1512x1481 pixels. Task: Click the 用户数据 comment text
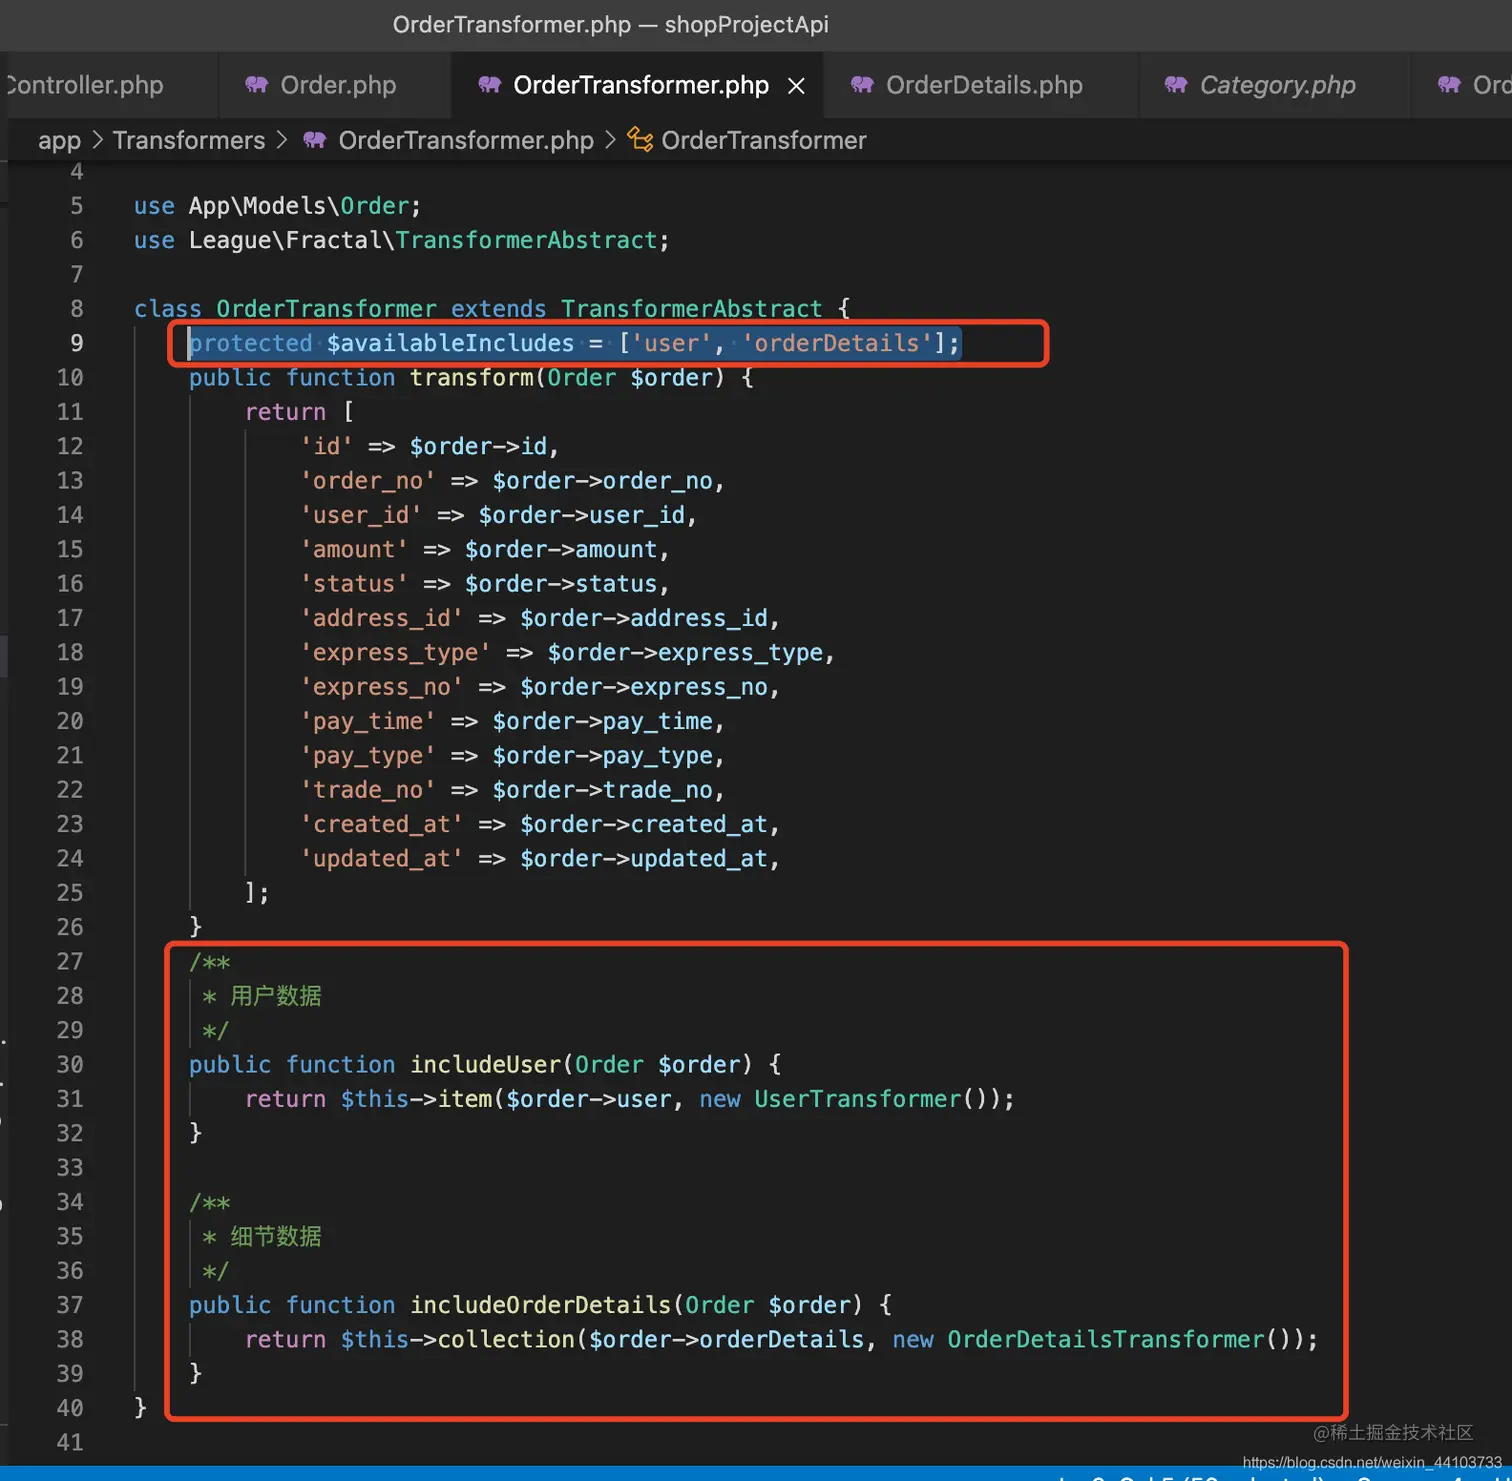[276, 996]
